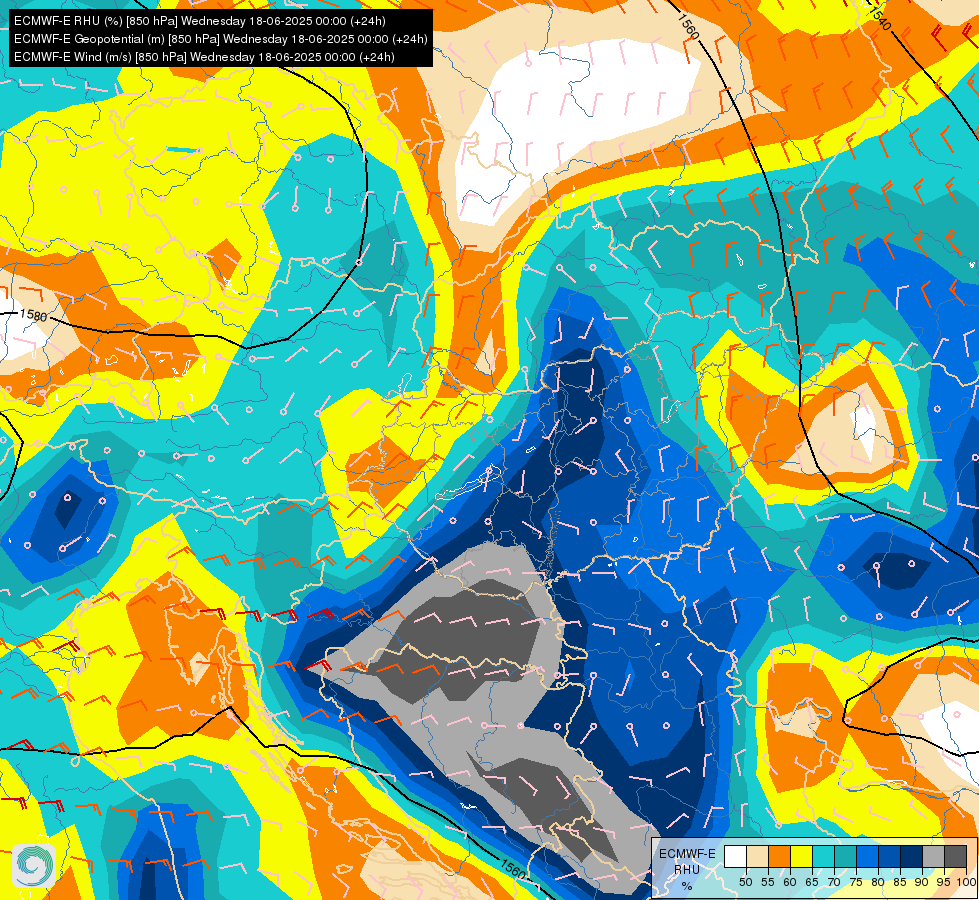The height and width of the screenshot is (900, 979).
Task: Click the legend value 55
Action: click(x=768, y=882)
